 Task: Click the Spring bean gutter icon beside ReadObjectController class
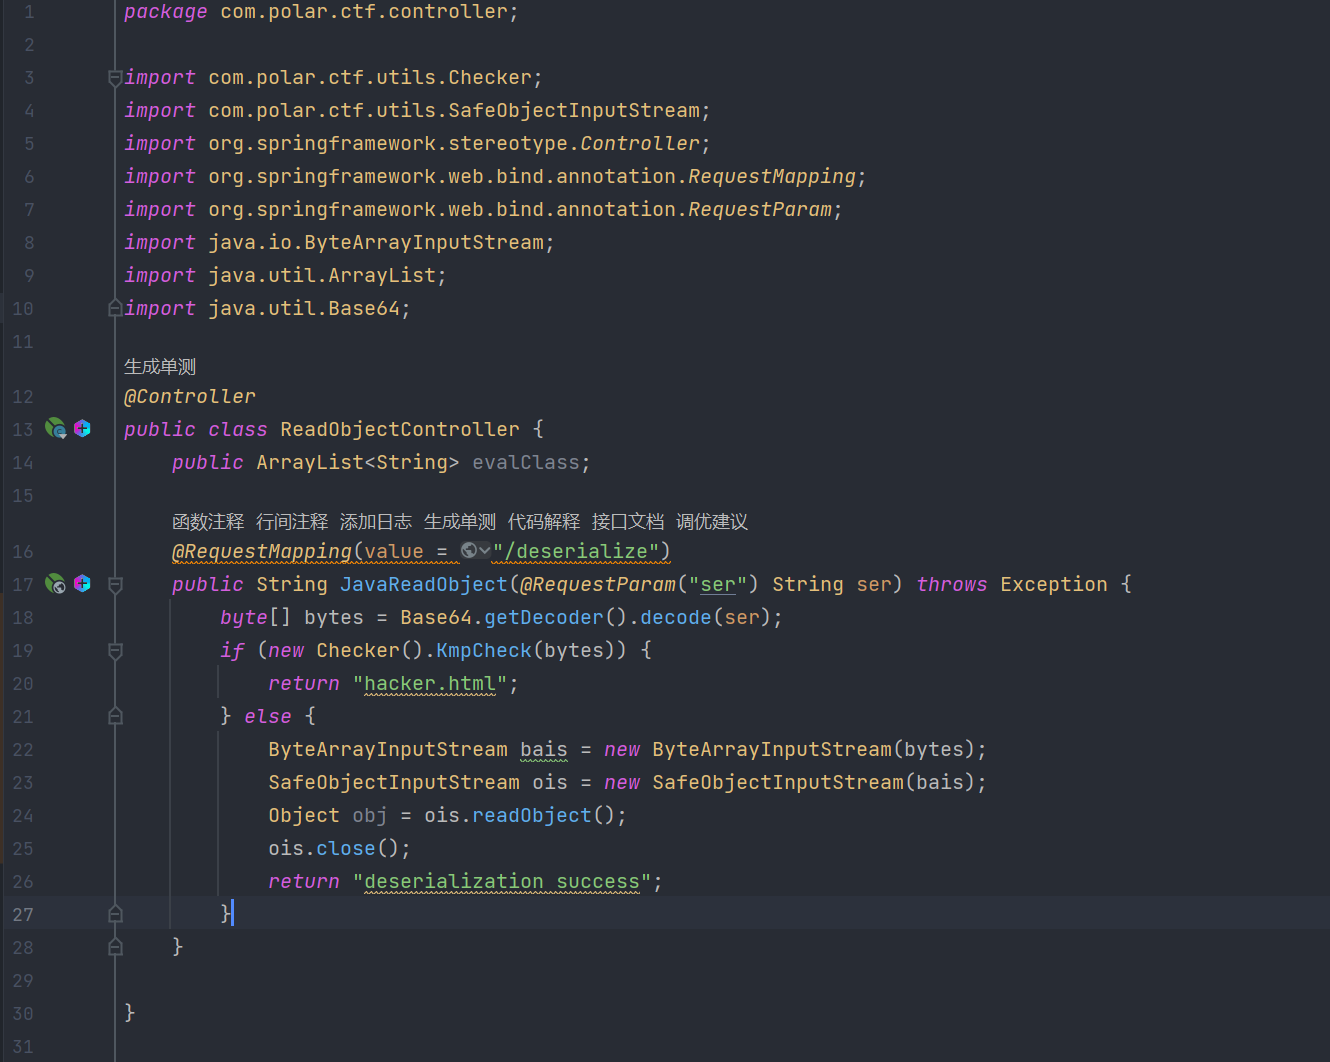pos(55,429)
